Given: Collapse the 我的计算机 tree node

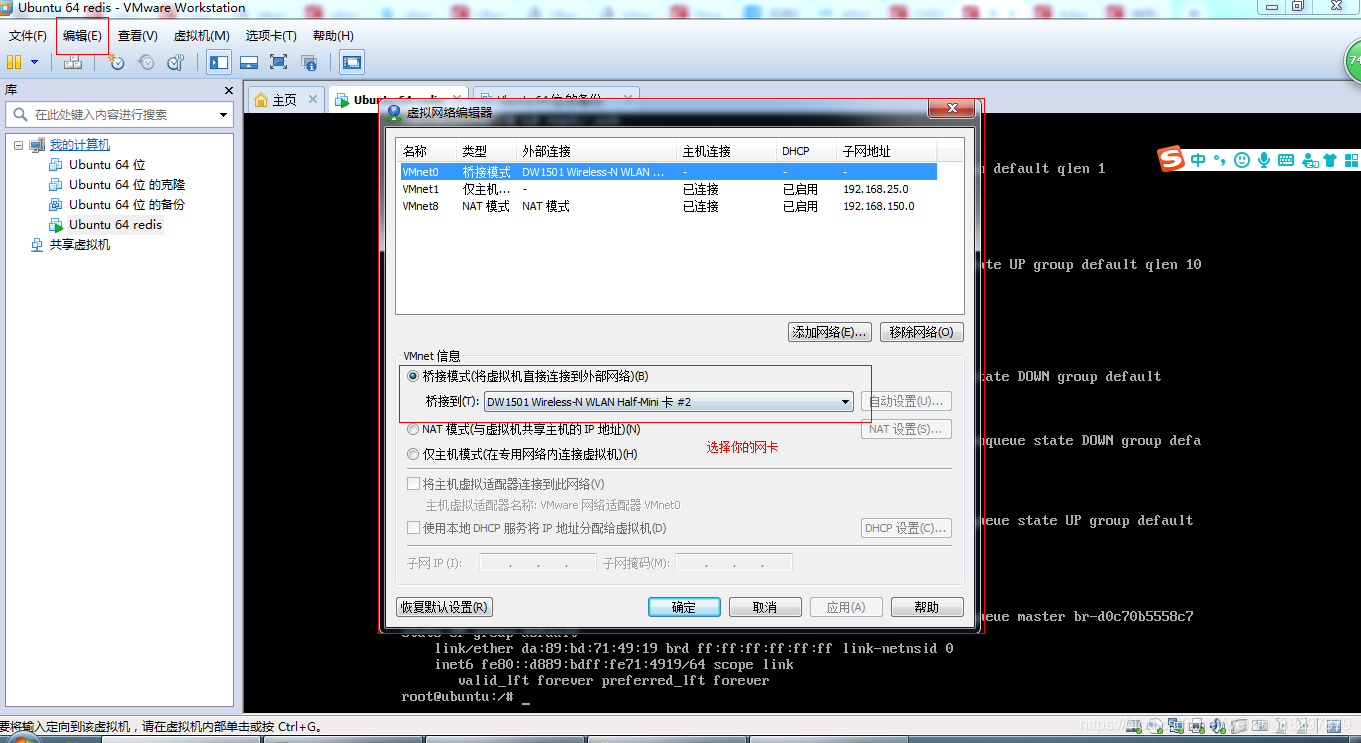Looking at the screenshot, I should [x=18, y=145].
